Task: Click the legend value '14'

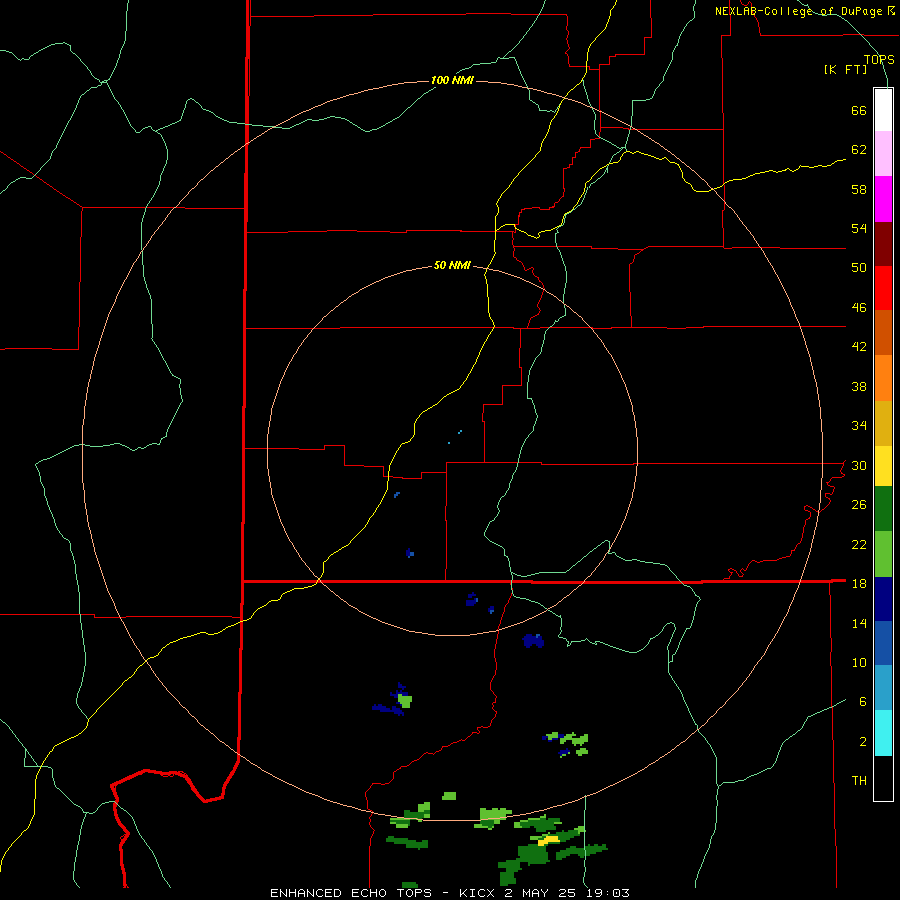Action: click(x=859, y=623)
